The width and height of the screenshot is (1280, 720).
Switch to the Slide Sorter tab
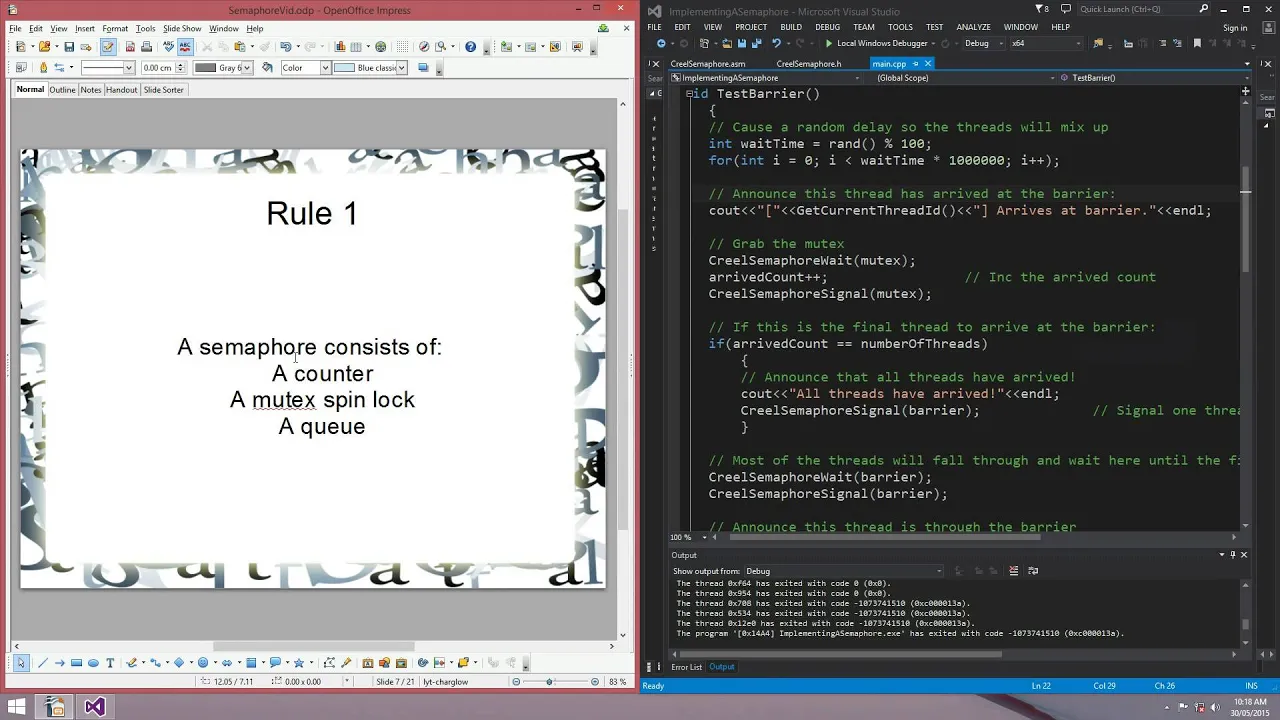164,90
